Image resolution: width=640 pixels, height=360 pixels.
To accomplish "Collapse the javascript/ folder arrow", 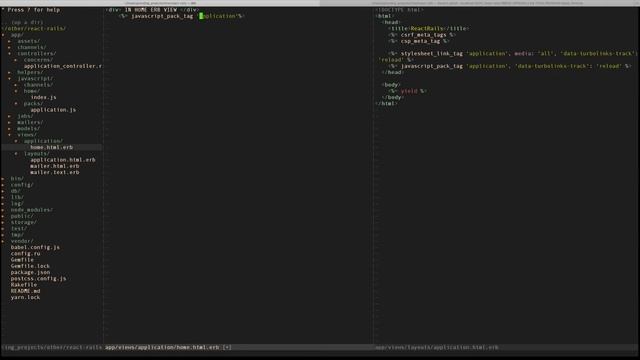I will [x=10, y=78].
